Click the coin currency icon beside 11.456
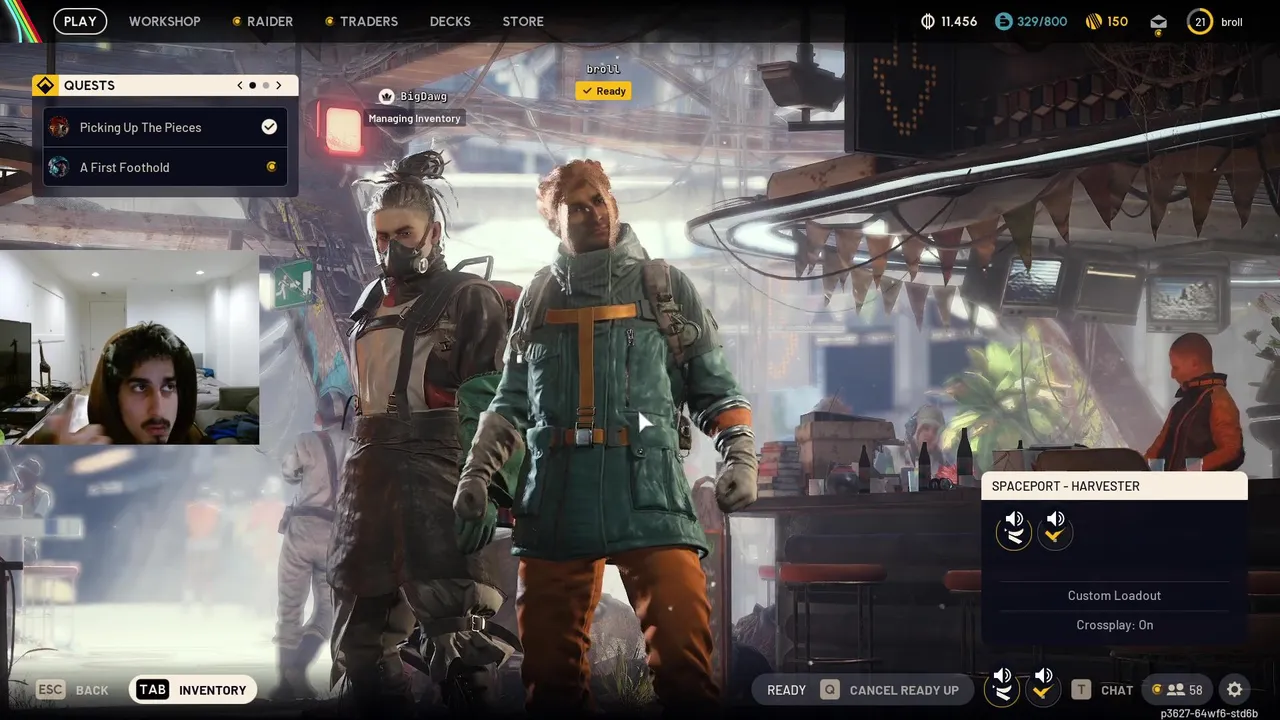This screenshot has width=1280, height=720. pyautogui.click(x=927, y=21)
